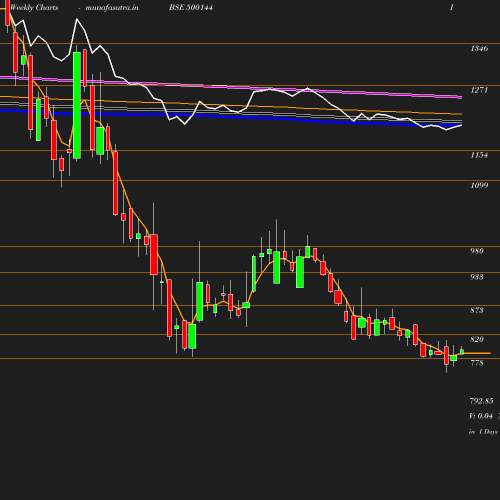Click the 1099 price level label
This screenshot has height=500, width=500.
pos(479,185)
